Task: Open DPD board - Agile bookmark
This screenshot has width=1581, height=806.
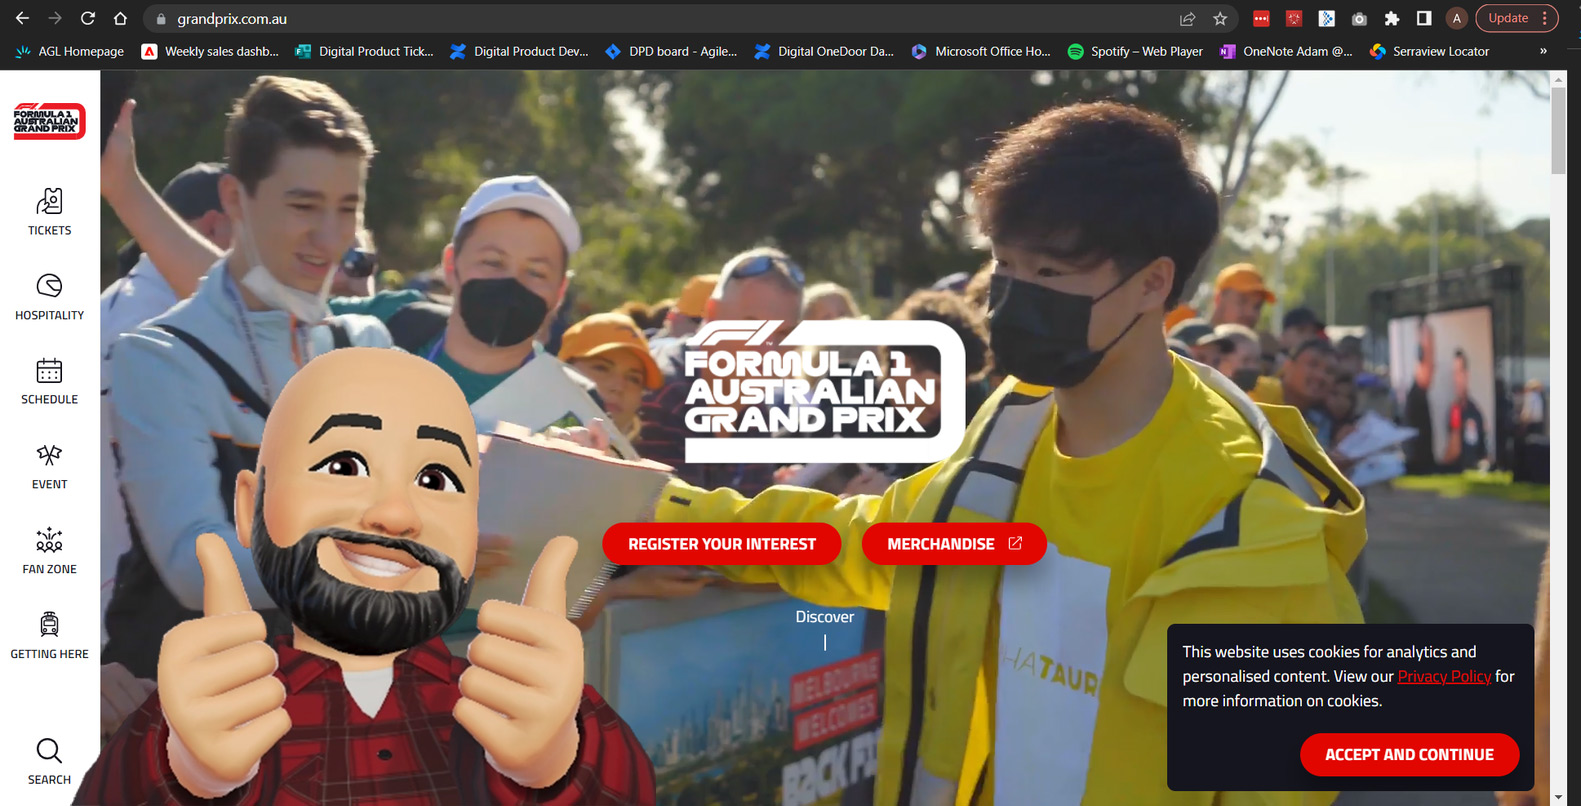Action: coord(672,51)
